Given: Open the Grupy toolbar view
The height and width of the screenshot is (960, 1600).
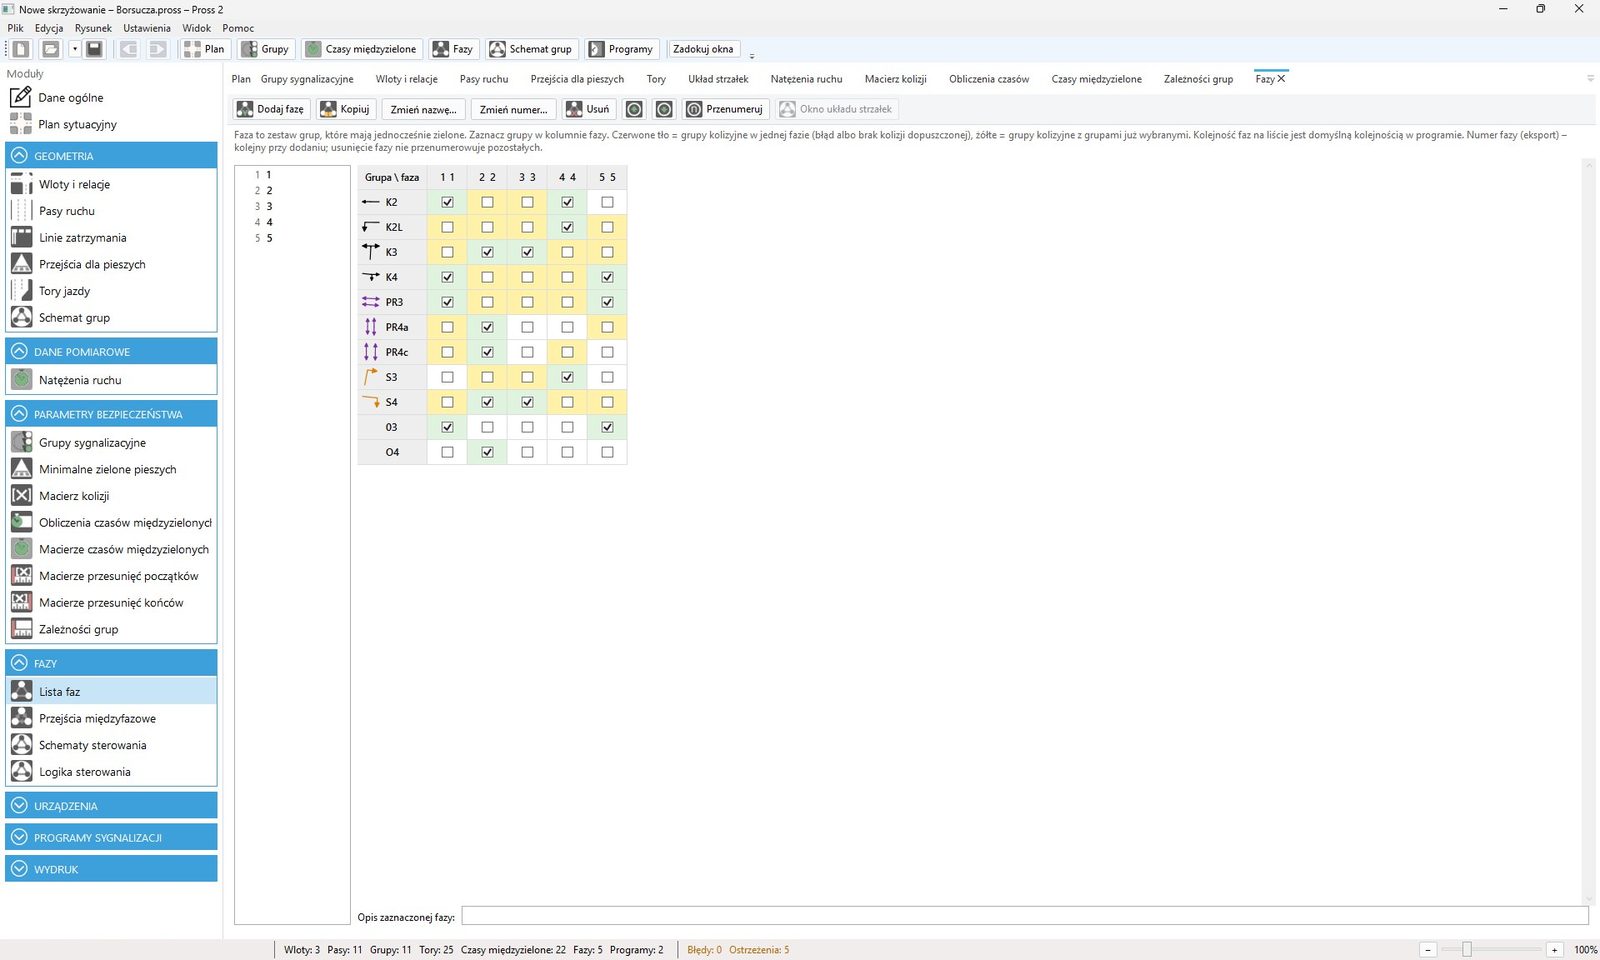Looking at the screenshot, I should click(266, 49).
